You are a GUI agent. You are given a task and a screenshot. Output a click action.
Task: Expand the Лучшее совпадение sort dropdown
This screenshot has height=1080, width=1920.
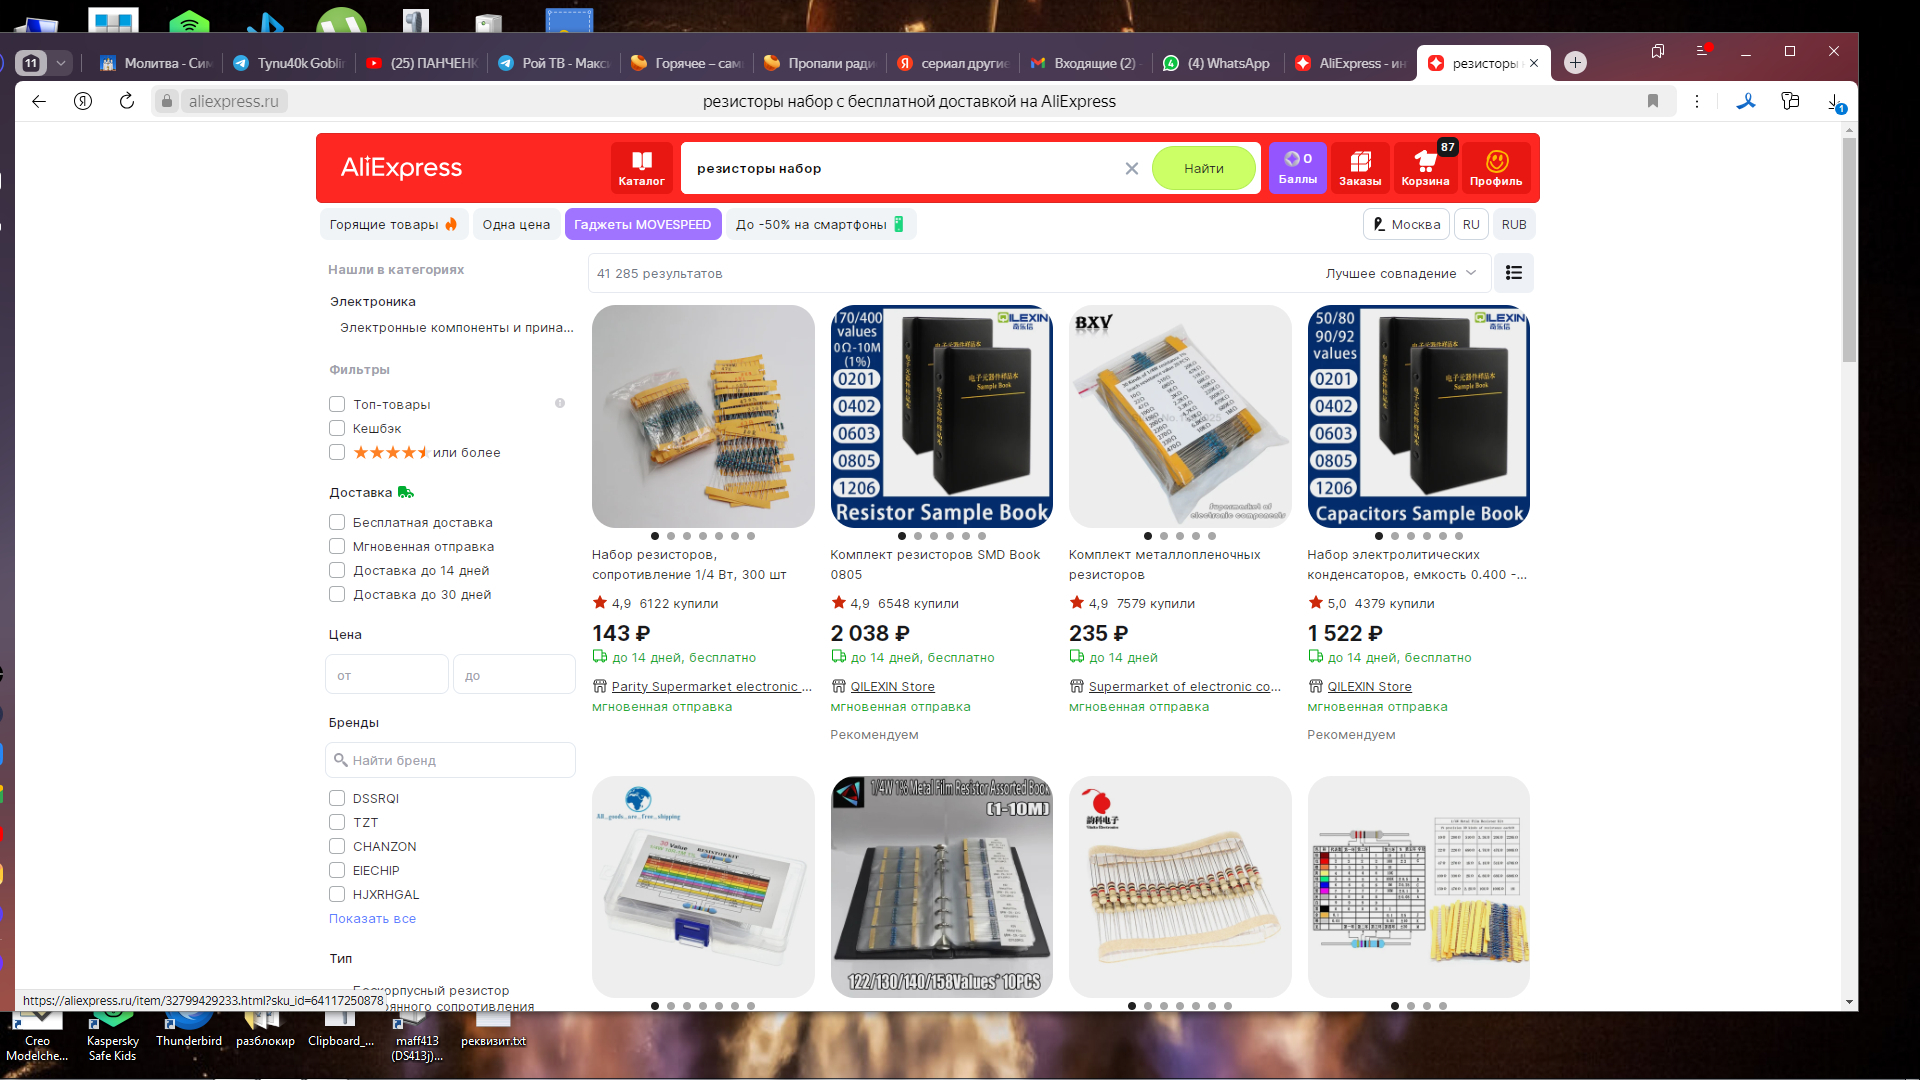(1400, 273)
